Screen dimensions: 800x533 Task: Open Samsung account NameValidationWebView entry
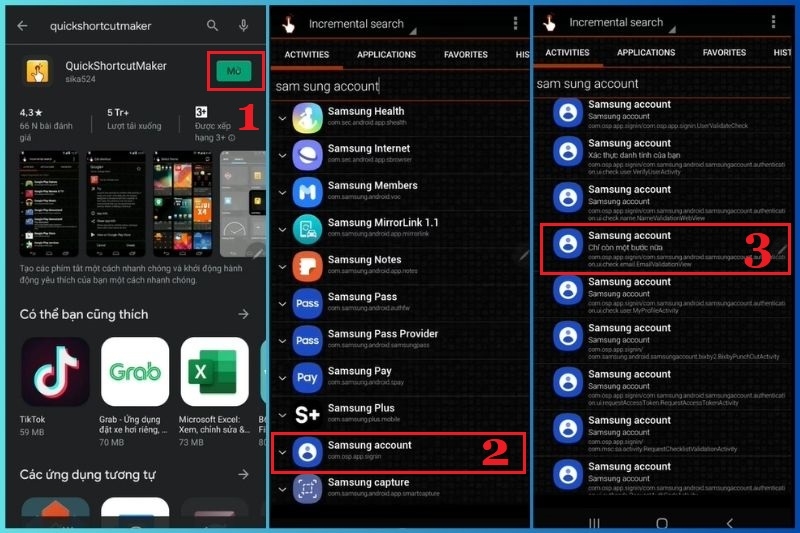[x=663, y=202]
